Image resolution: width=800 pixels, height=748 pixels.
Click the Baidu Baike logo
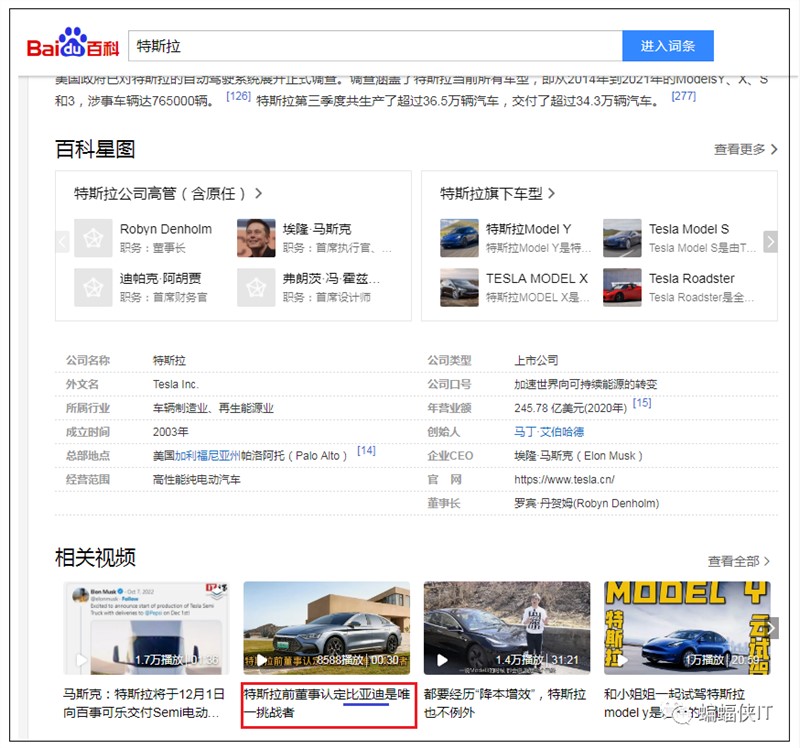click(x=72, y=46)
